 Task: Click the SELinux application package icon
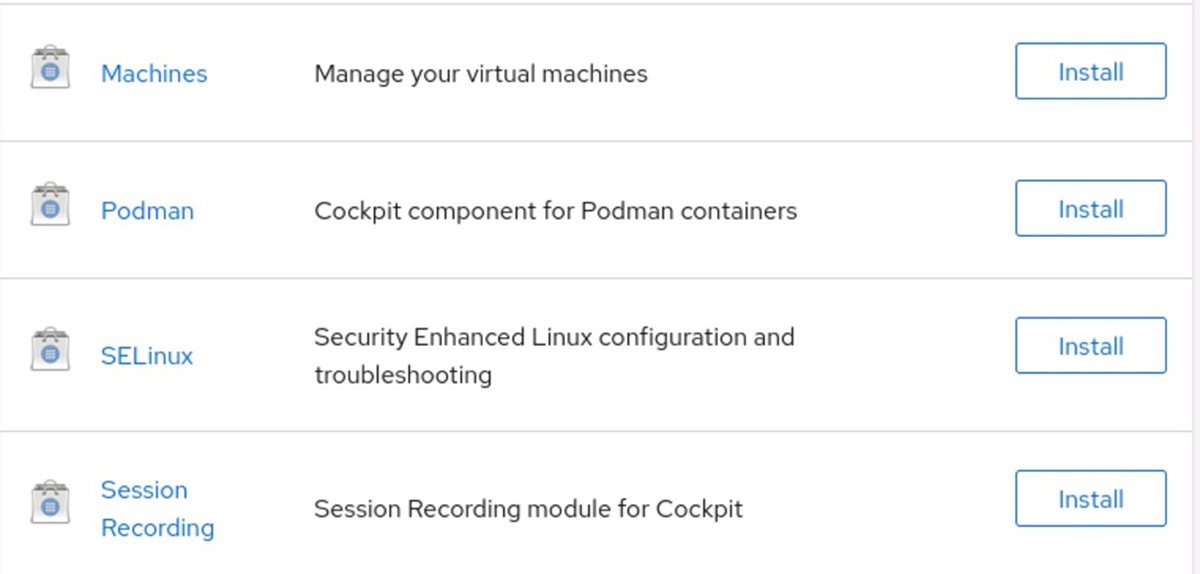[x=50, y=350]
